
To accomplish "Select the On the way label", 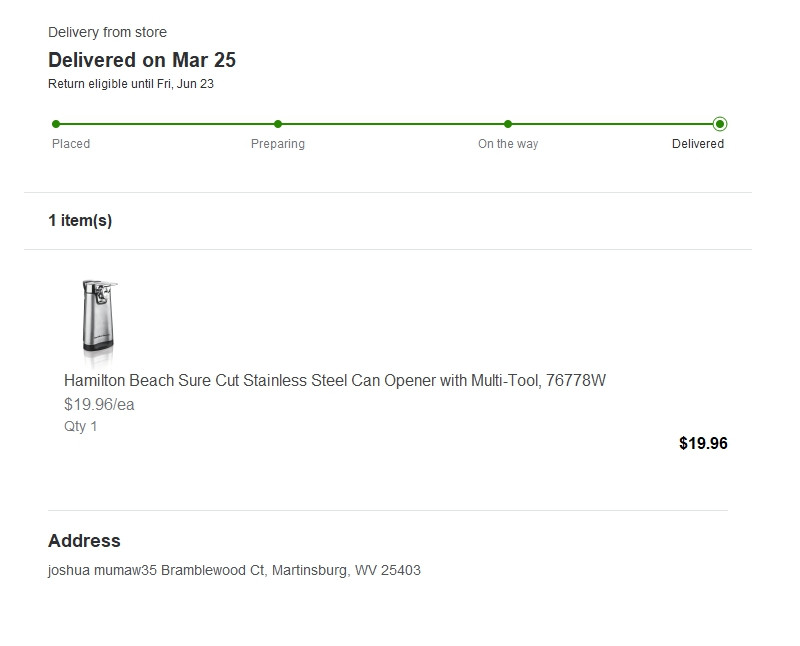I will point(508,144).
